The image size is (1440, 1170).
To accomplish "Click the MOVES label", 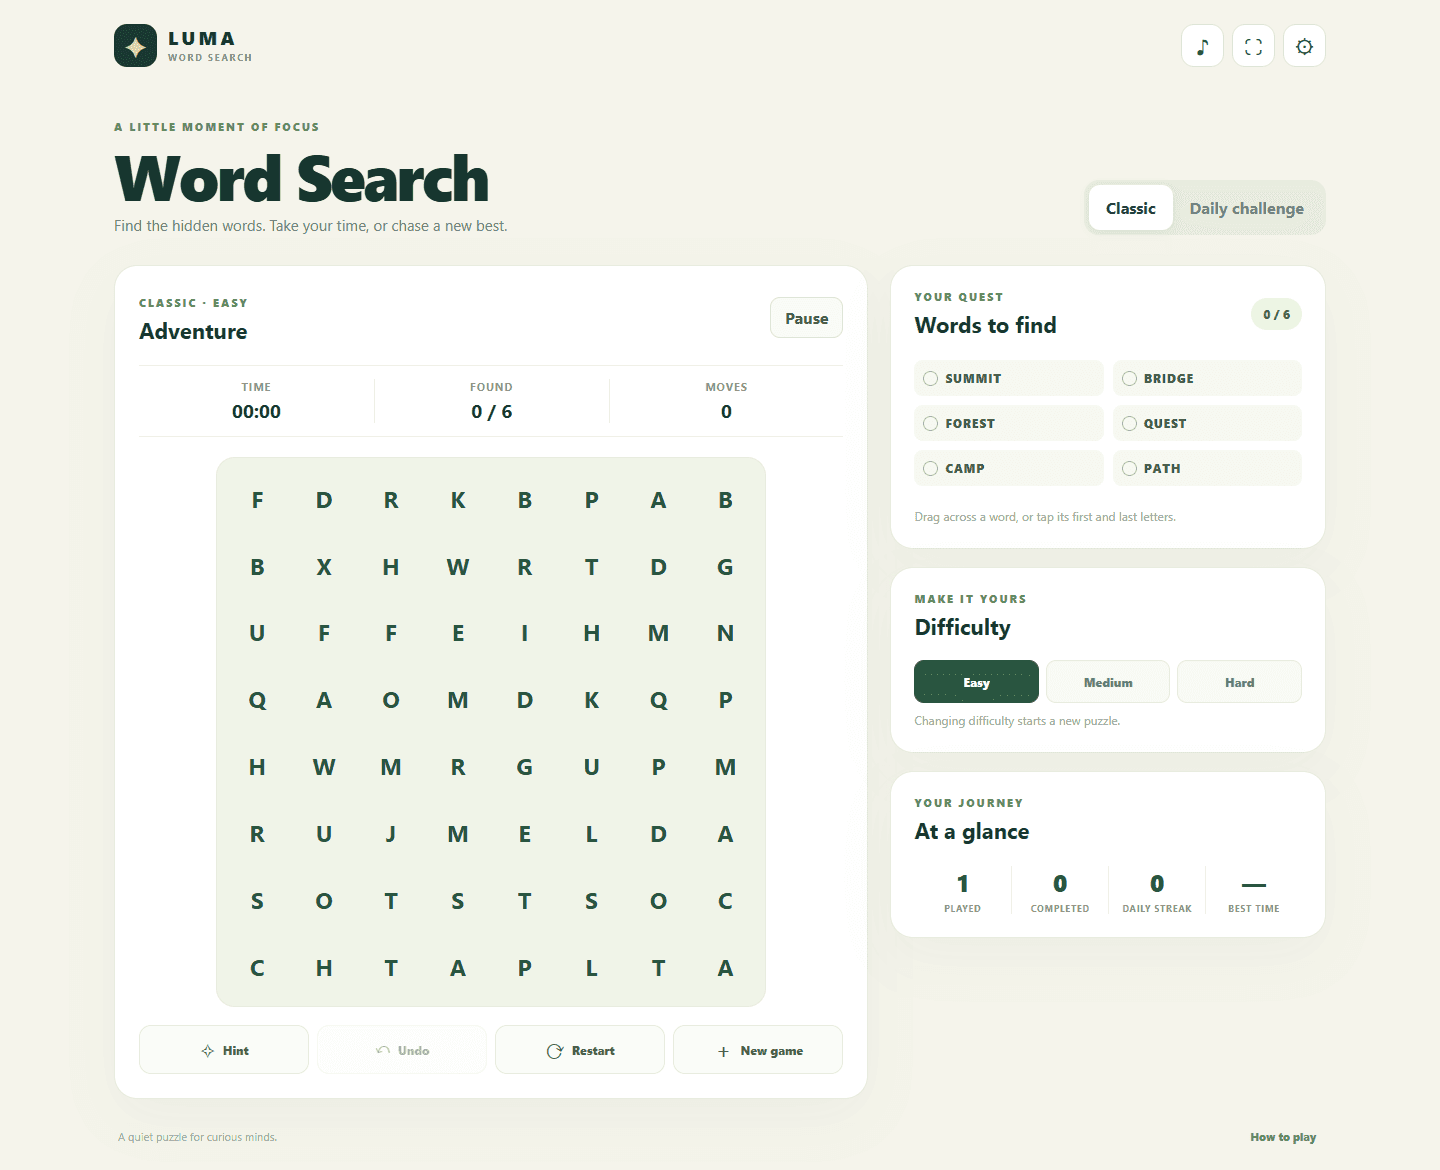I will 726,387.
